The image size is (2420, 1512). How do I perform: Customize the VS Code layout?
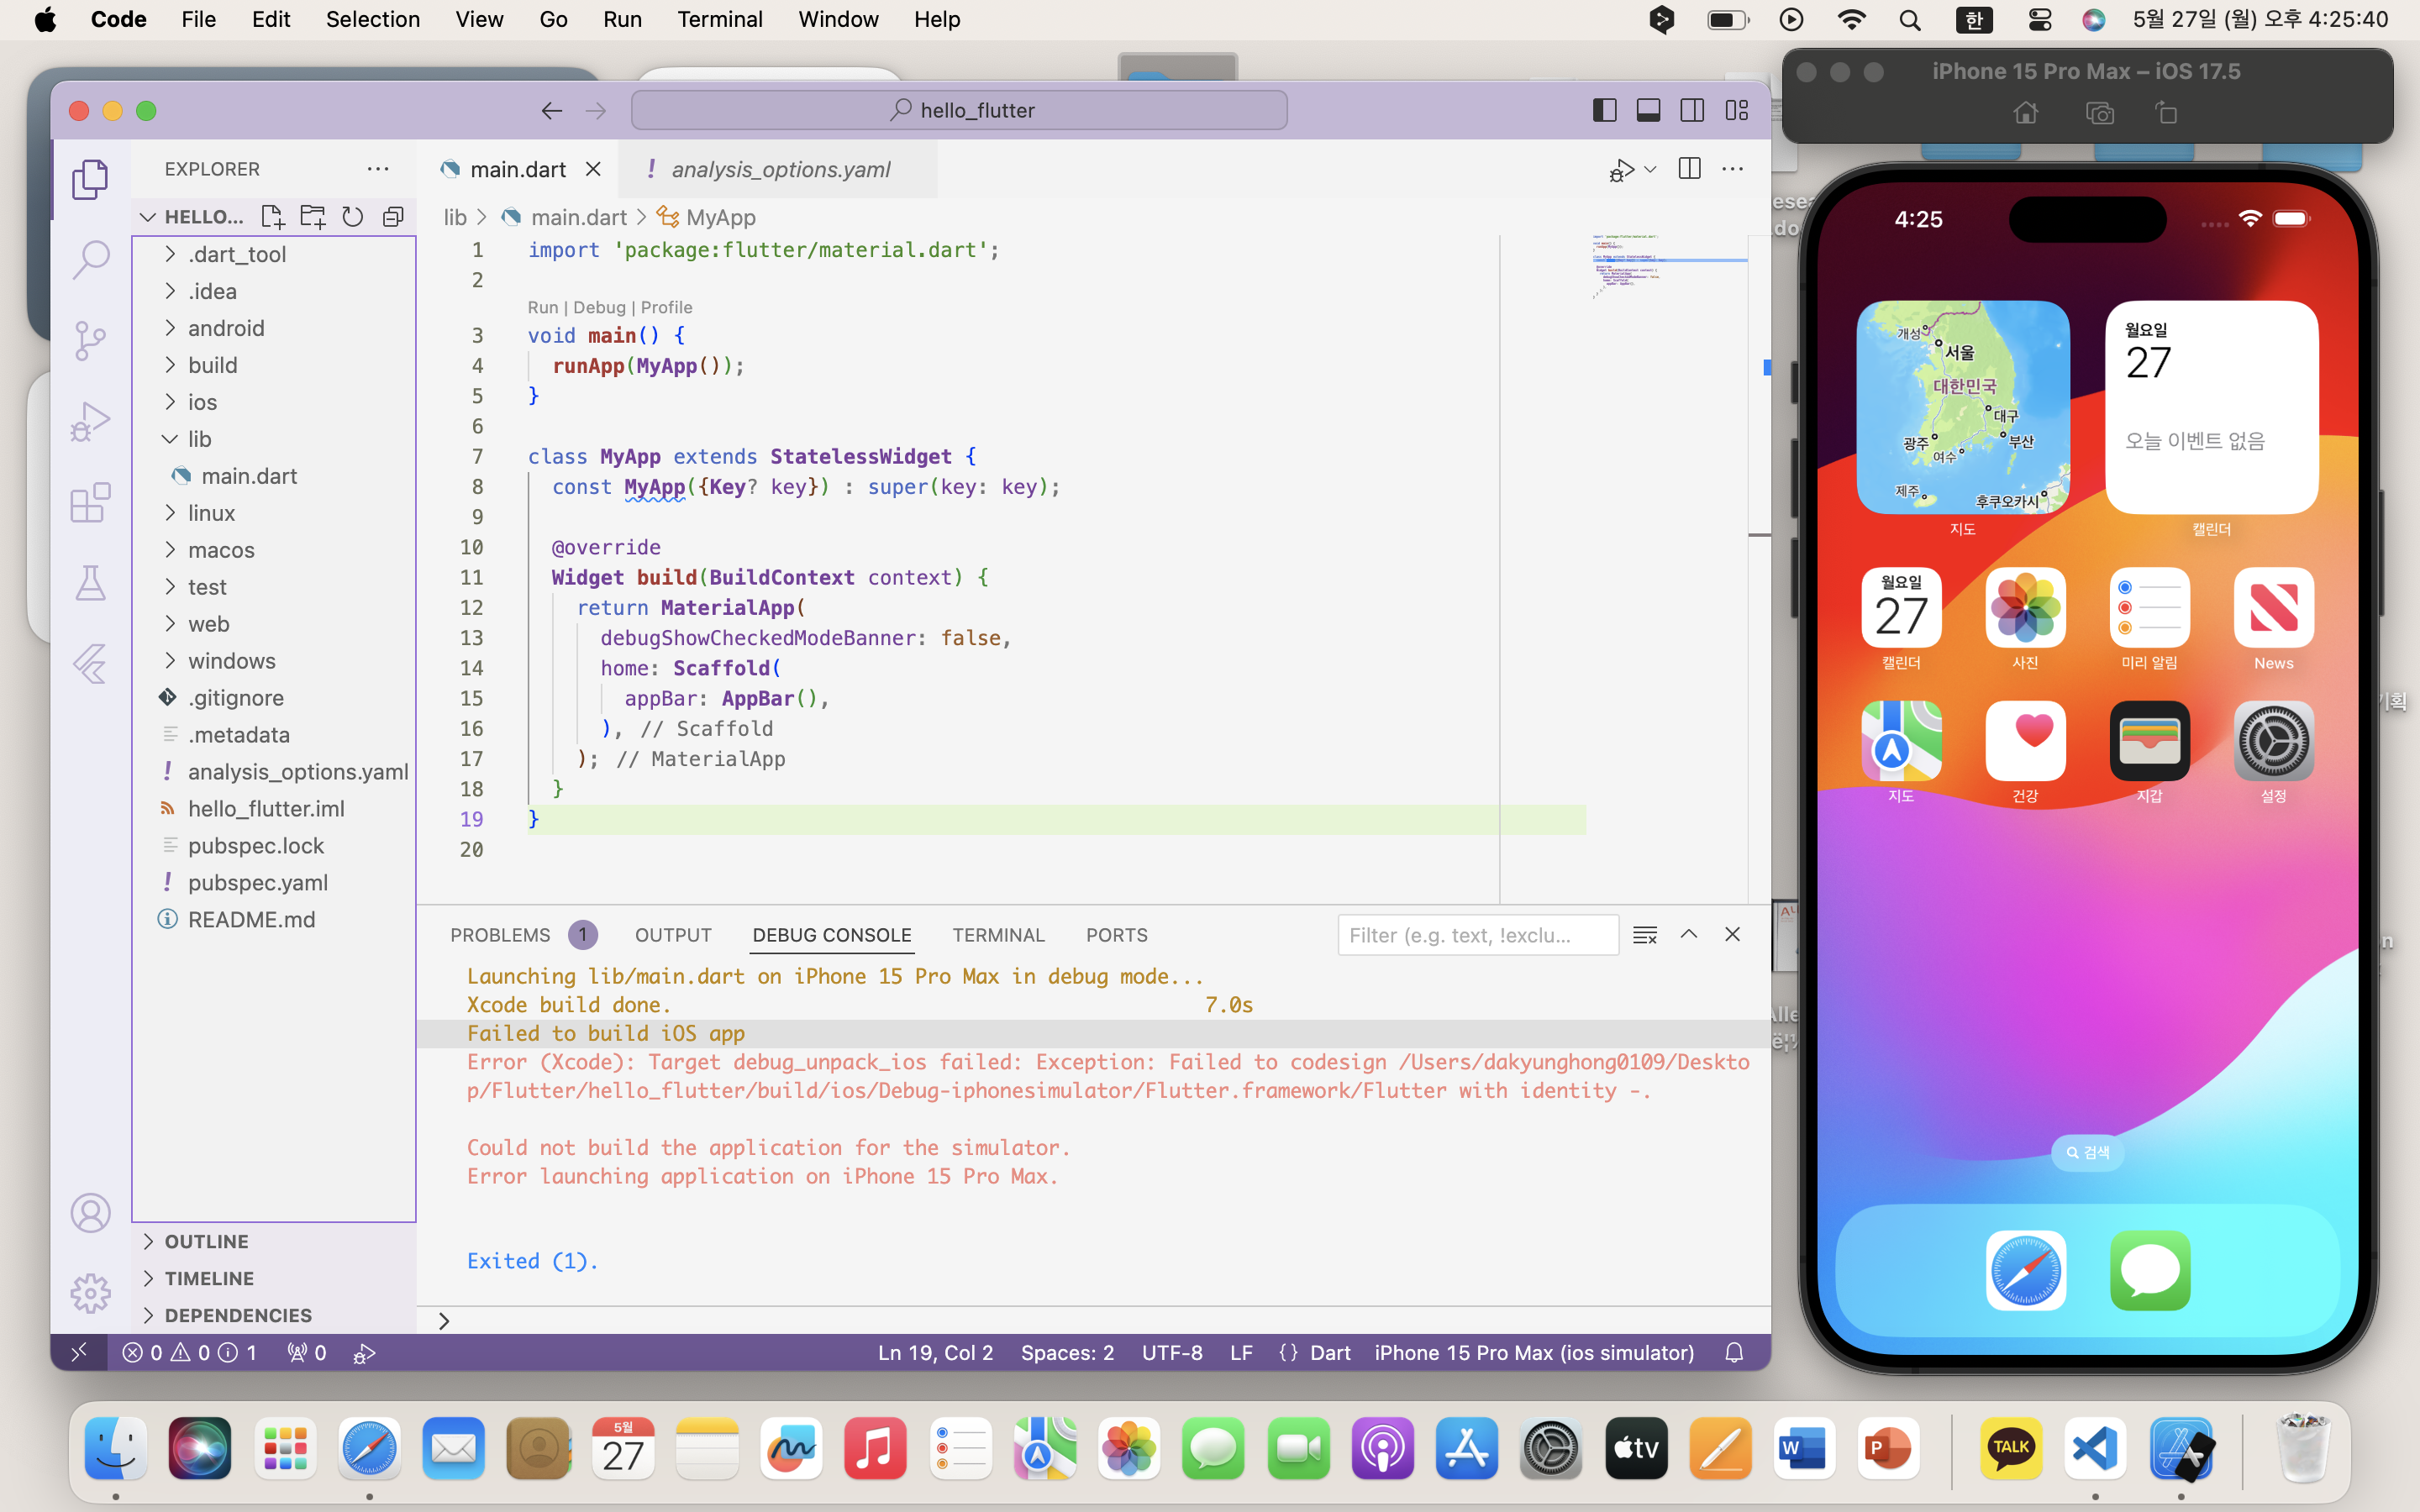(x=1737, y=110)
